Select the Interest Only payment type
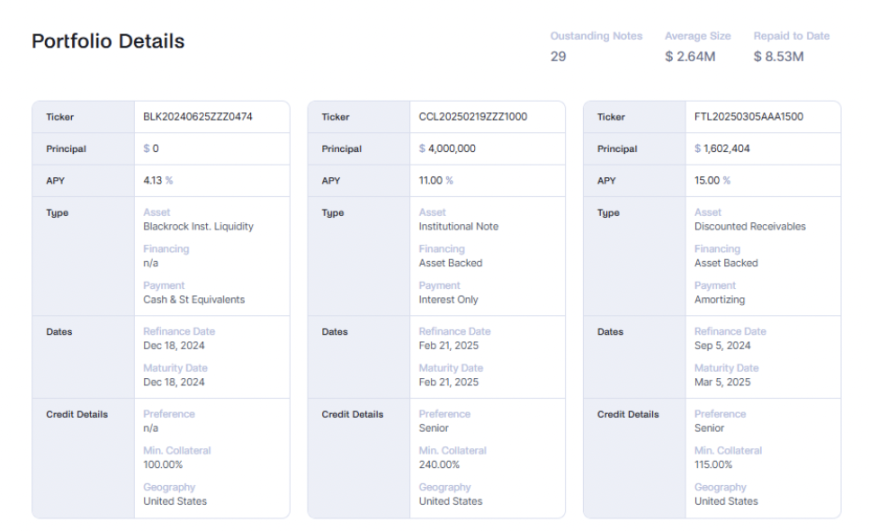Image resolution: width=869 pixels, height=531 pixels. [448, 300]
